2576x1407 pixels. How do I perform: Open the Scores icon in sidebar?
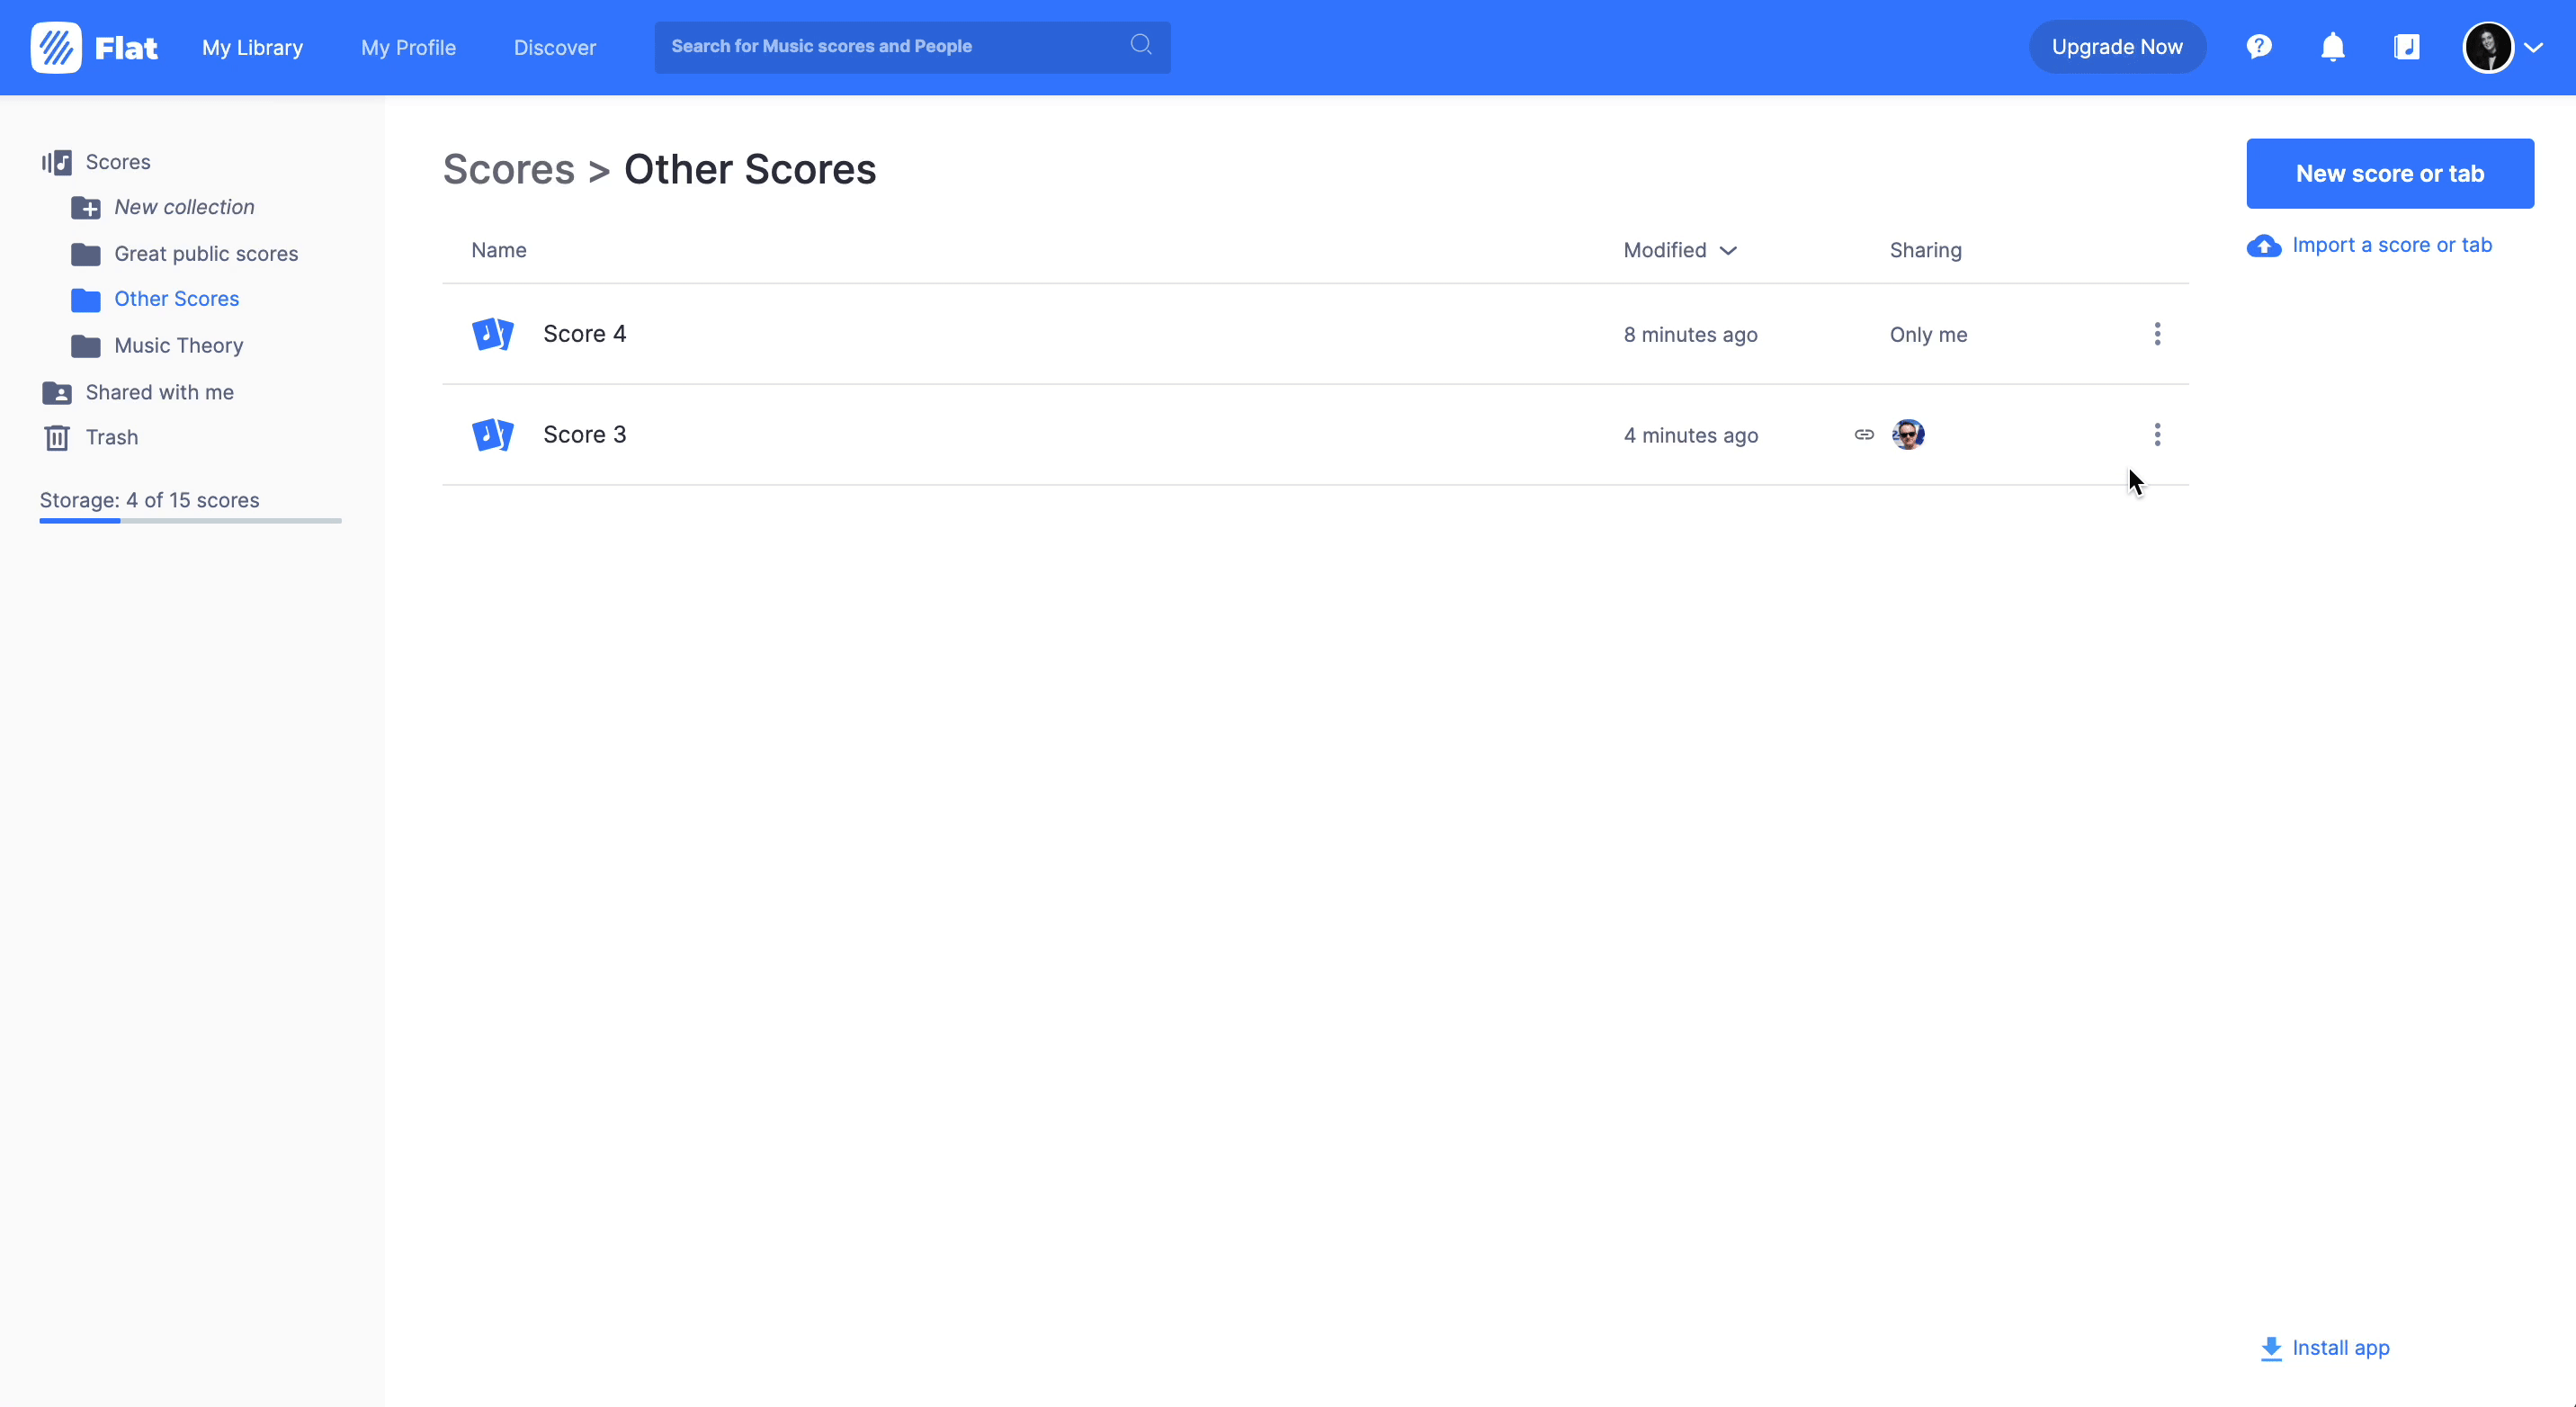coord(58,161)
